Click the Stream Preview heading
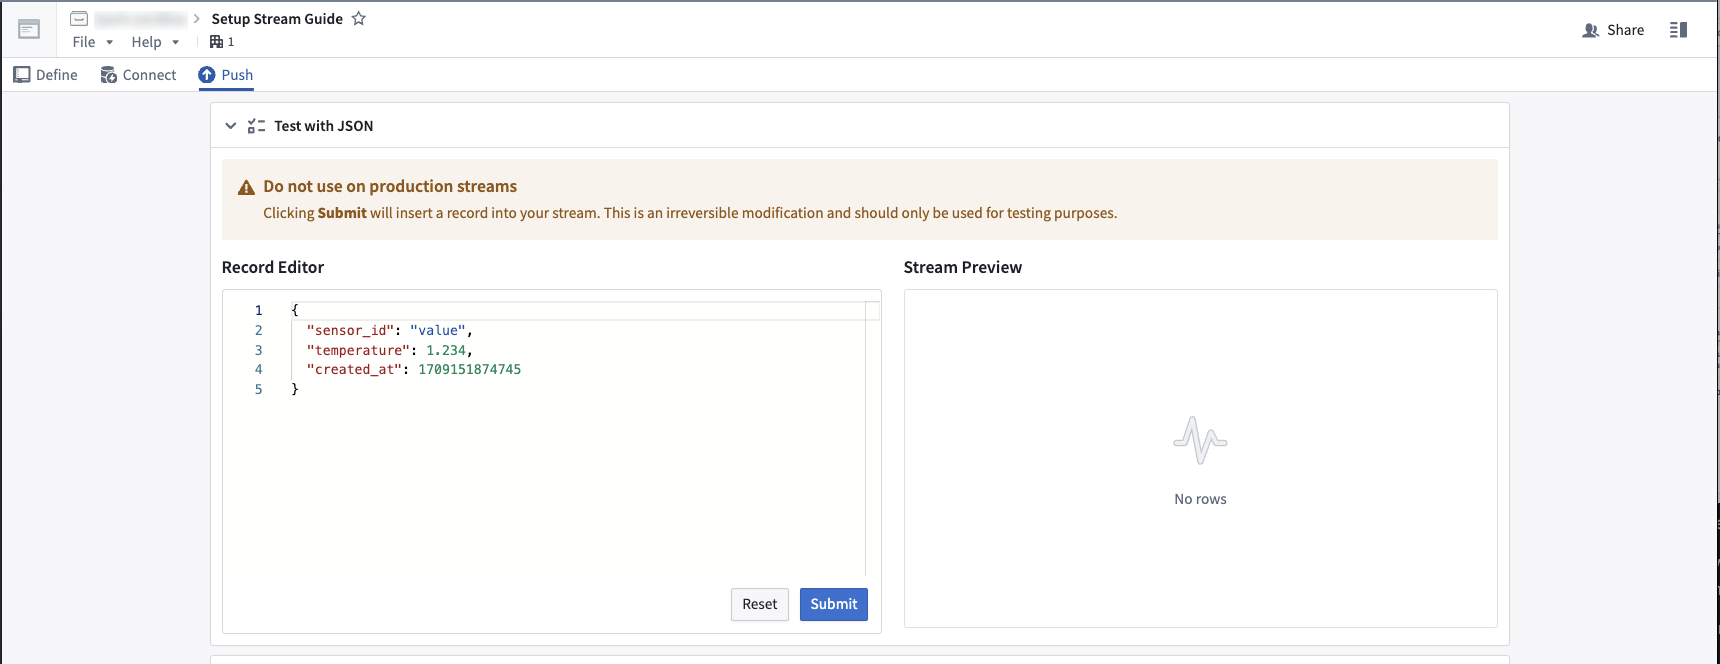1720x664 pixels. pos(963,267)
